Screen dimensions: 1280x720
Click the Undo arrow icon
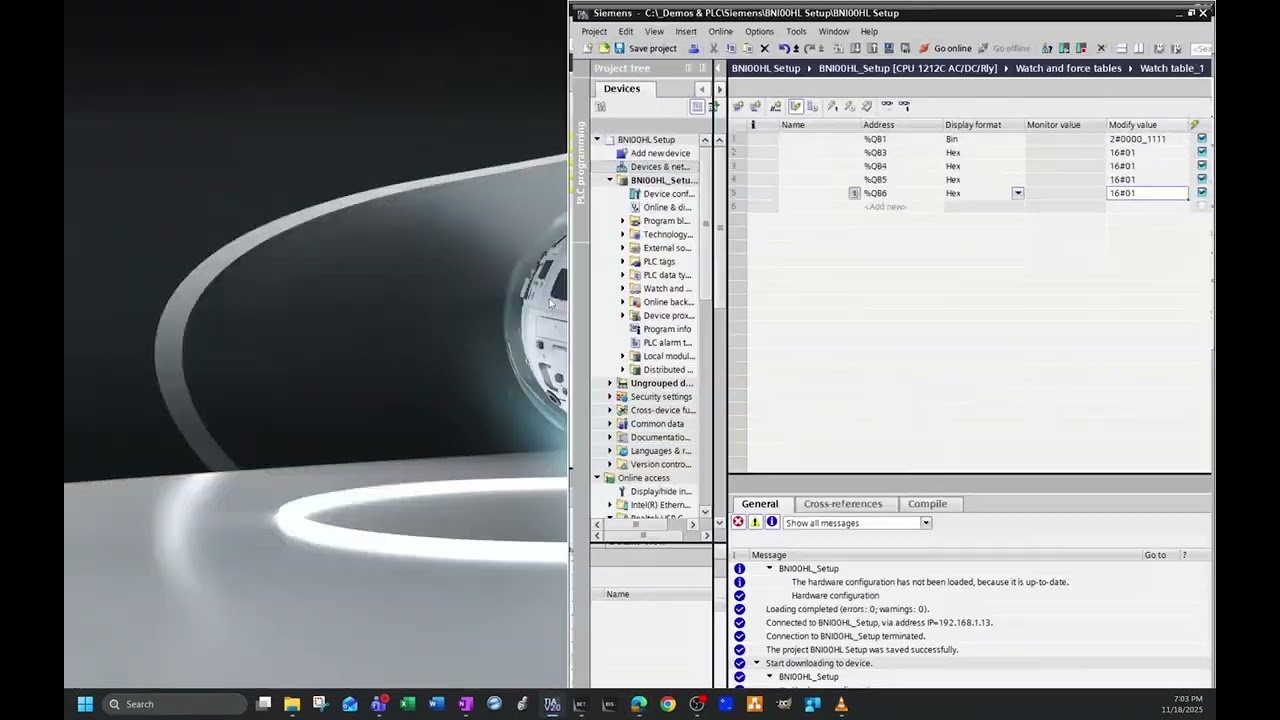(x=784, y=48)
